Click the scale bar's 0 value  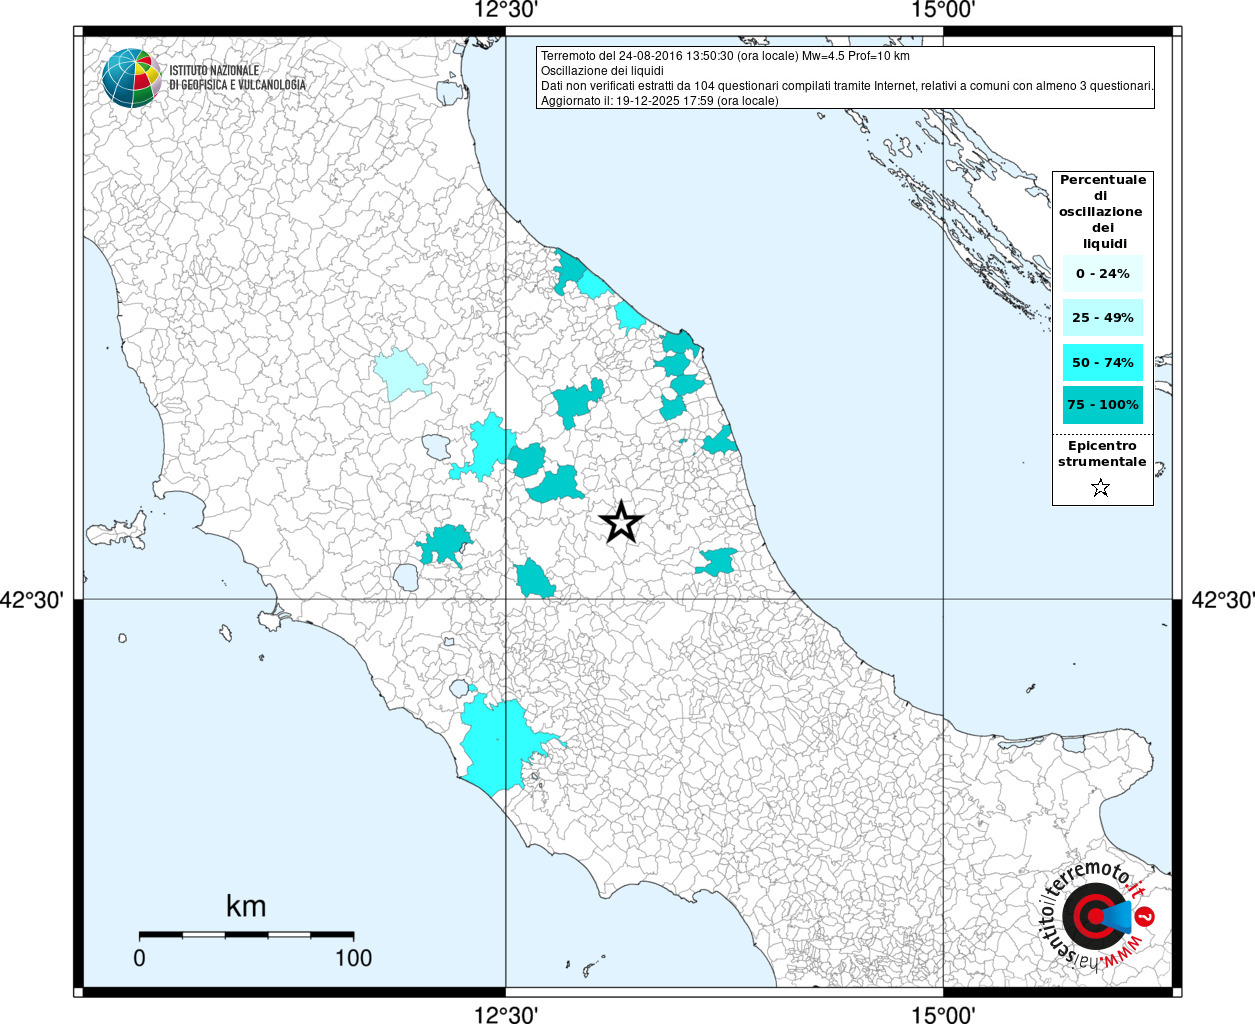pyautogui.click(x=139, y=958)
